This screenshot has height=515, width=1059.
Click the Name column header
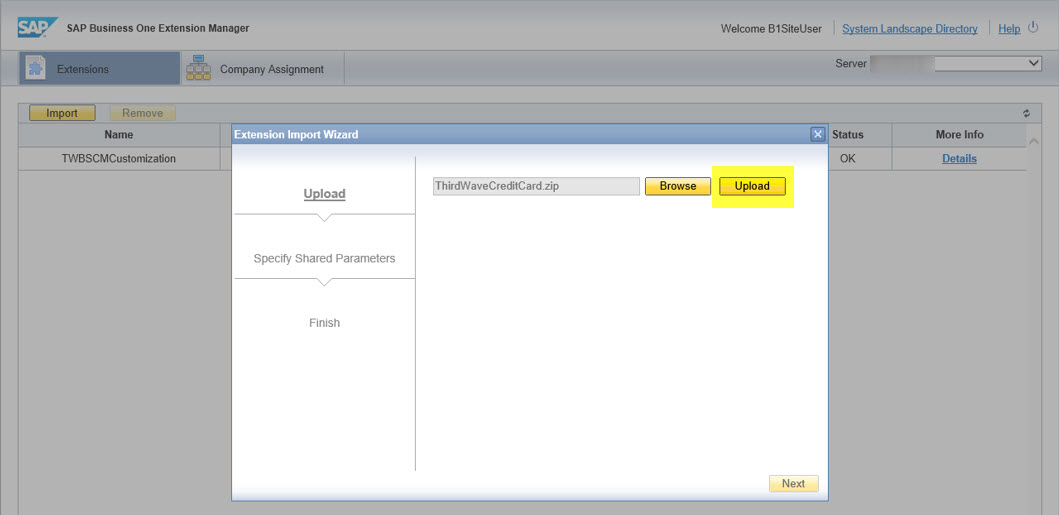119,134
